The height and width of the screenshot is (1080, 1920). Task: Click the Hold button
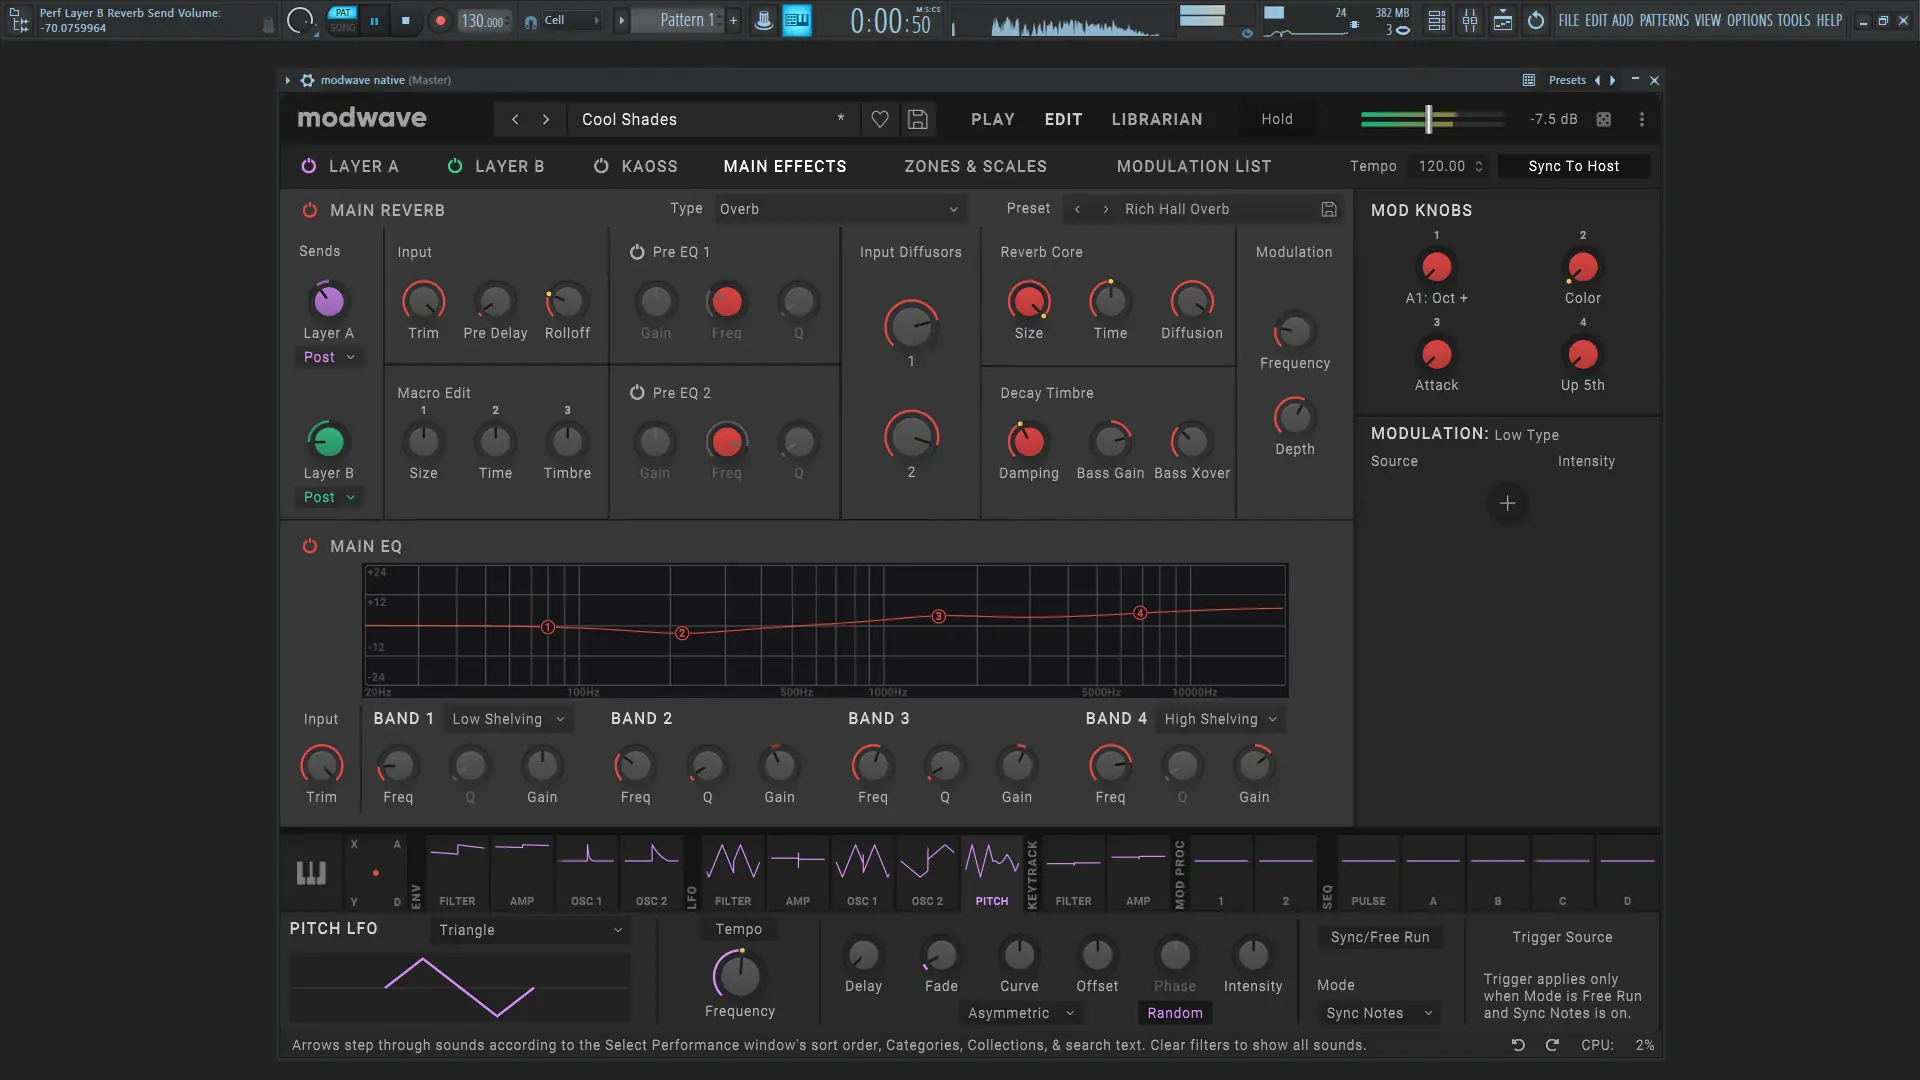click(1276, 119)
